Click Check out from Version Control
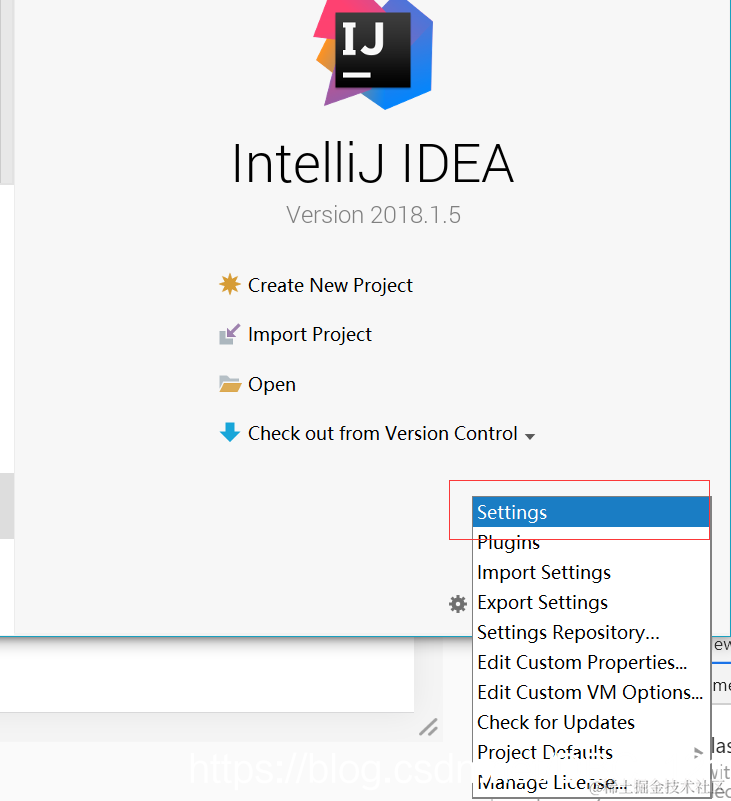The image size is (731, 801). (x=383, y=433)
